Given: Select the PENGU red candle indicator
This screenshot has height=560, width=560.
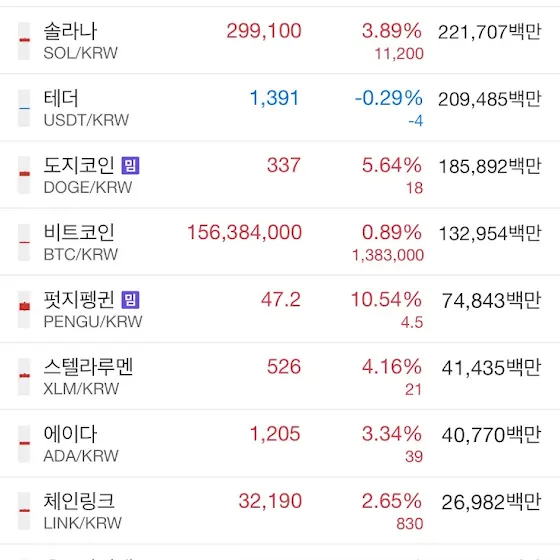Looking at the screenshot, I should [x=24, y=309].
